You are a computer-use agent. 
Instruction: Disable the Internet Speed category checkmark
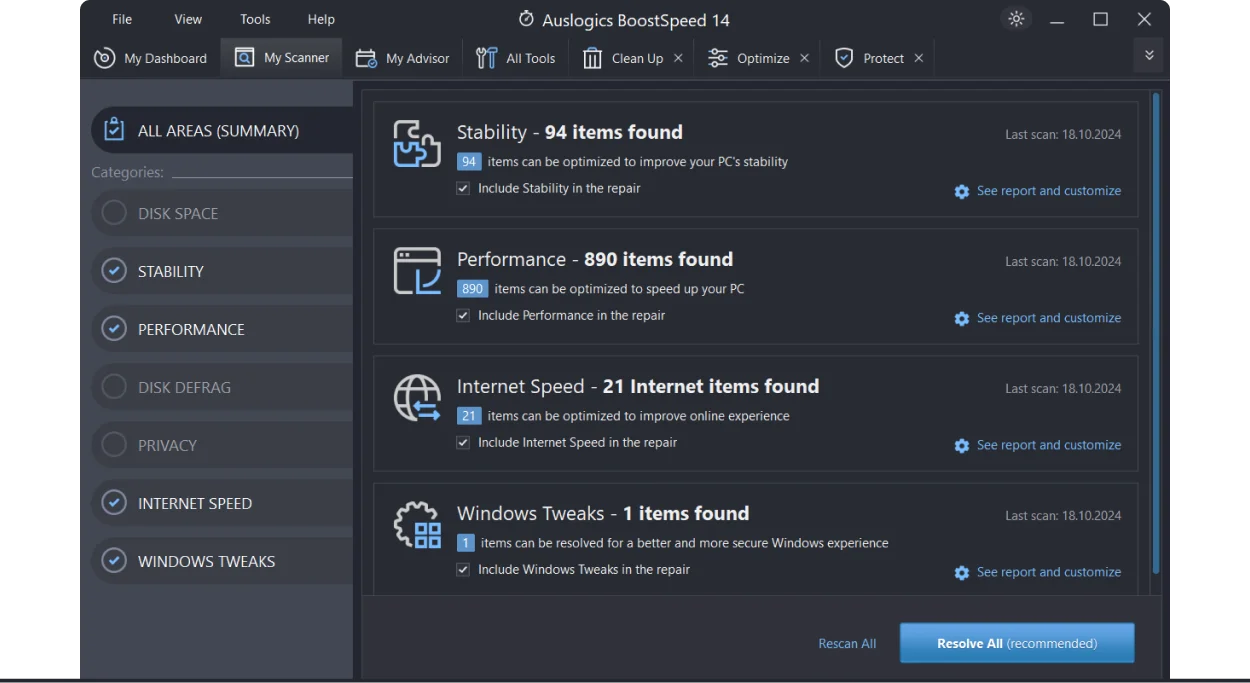114,503
